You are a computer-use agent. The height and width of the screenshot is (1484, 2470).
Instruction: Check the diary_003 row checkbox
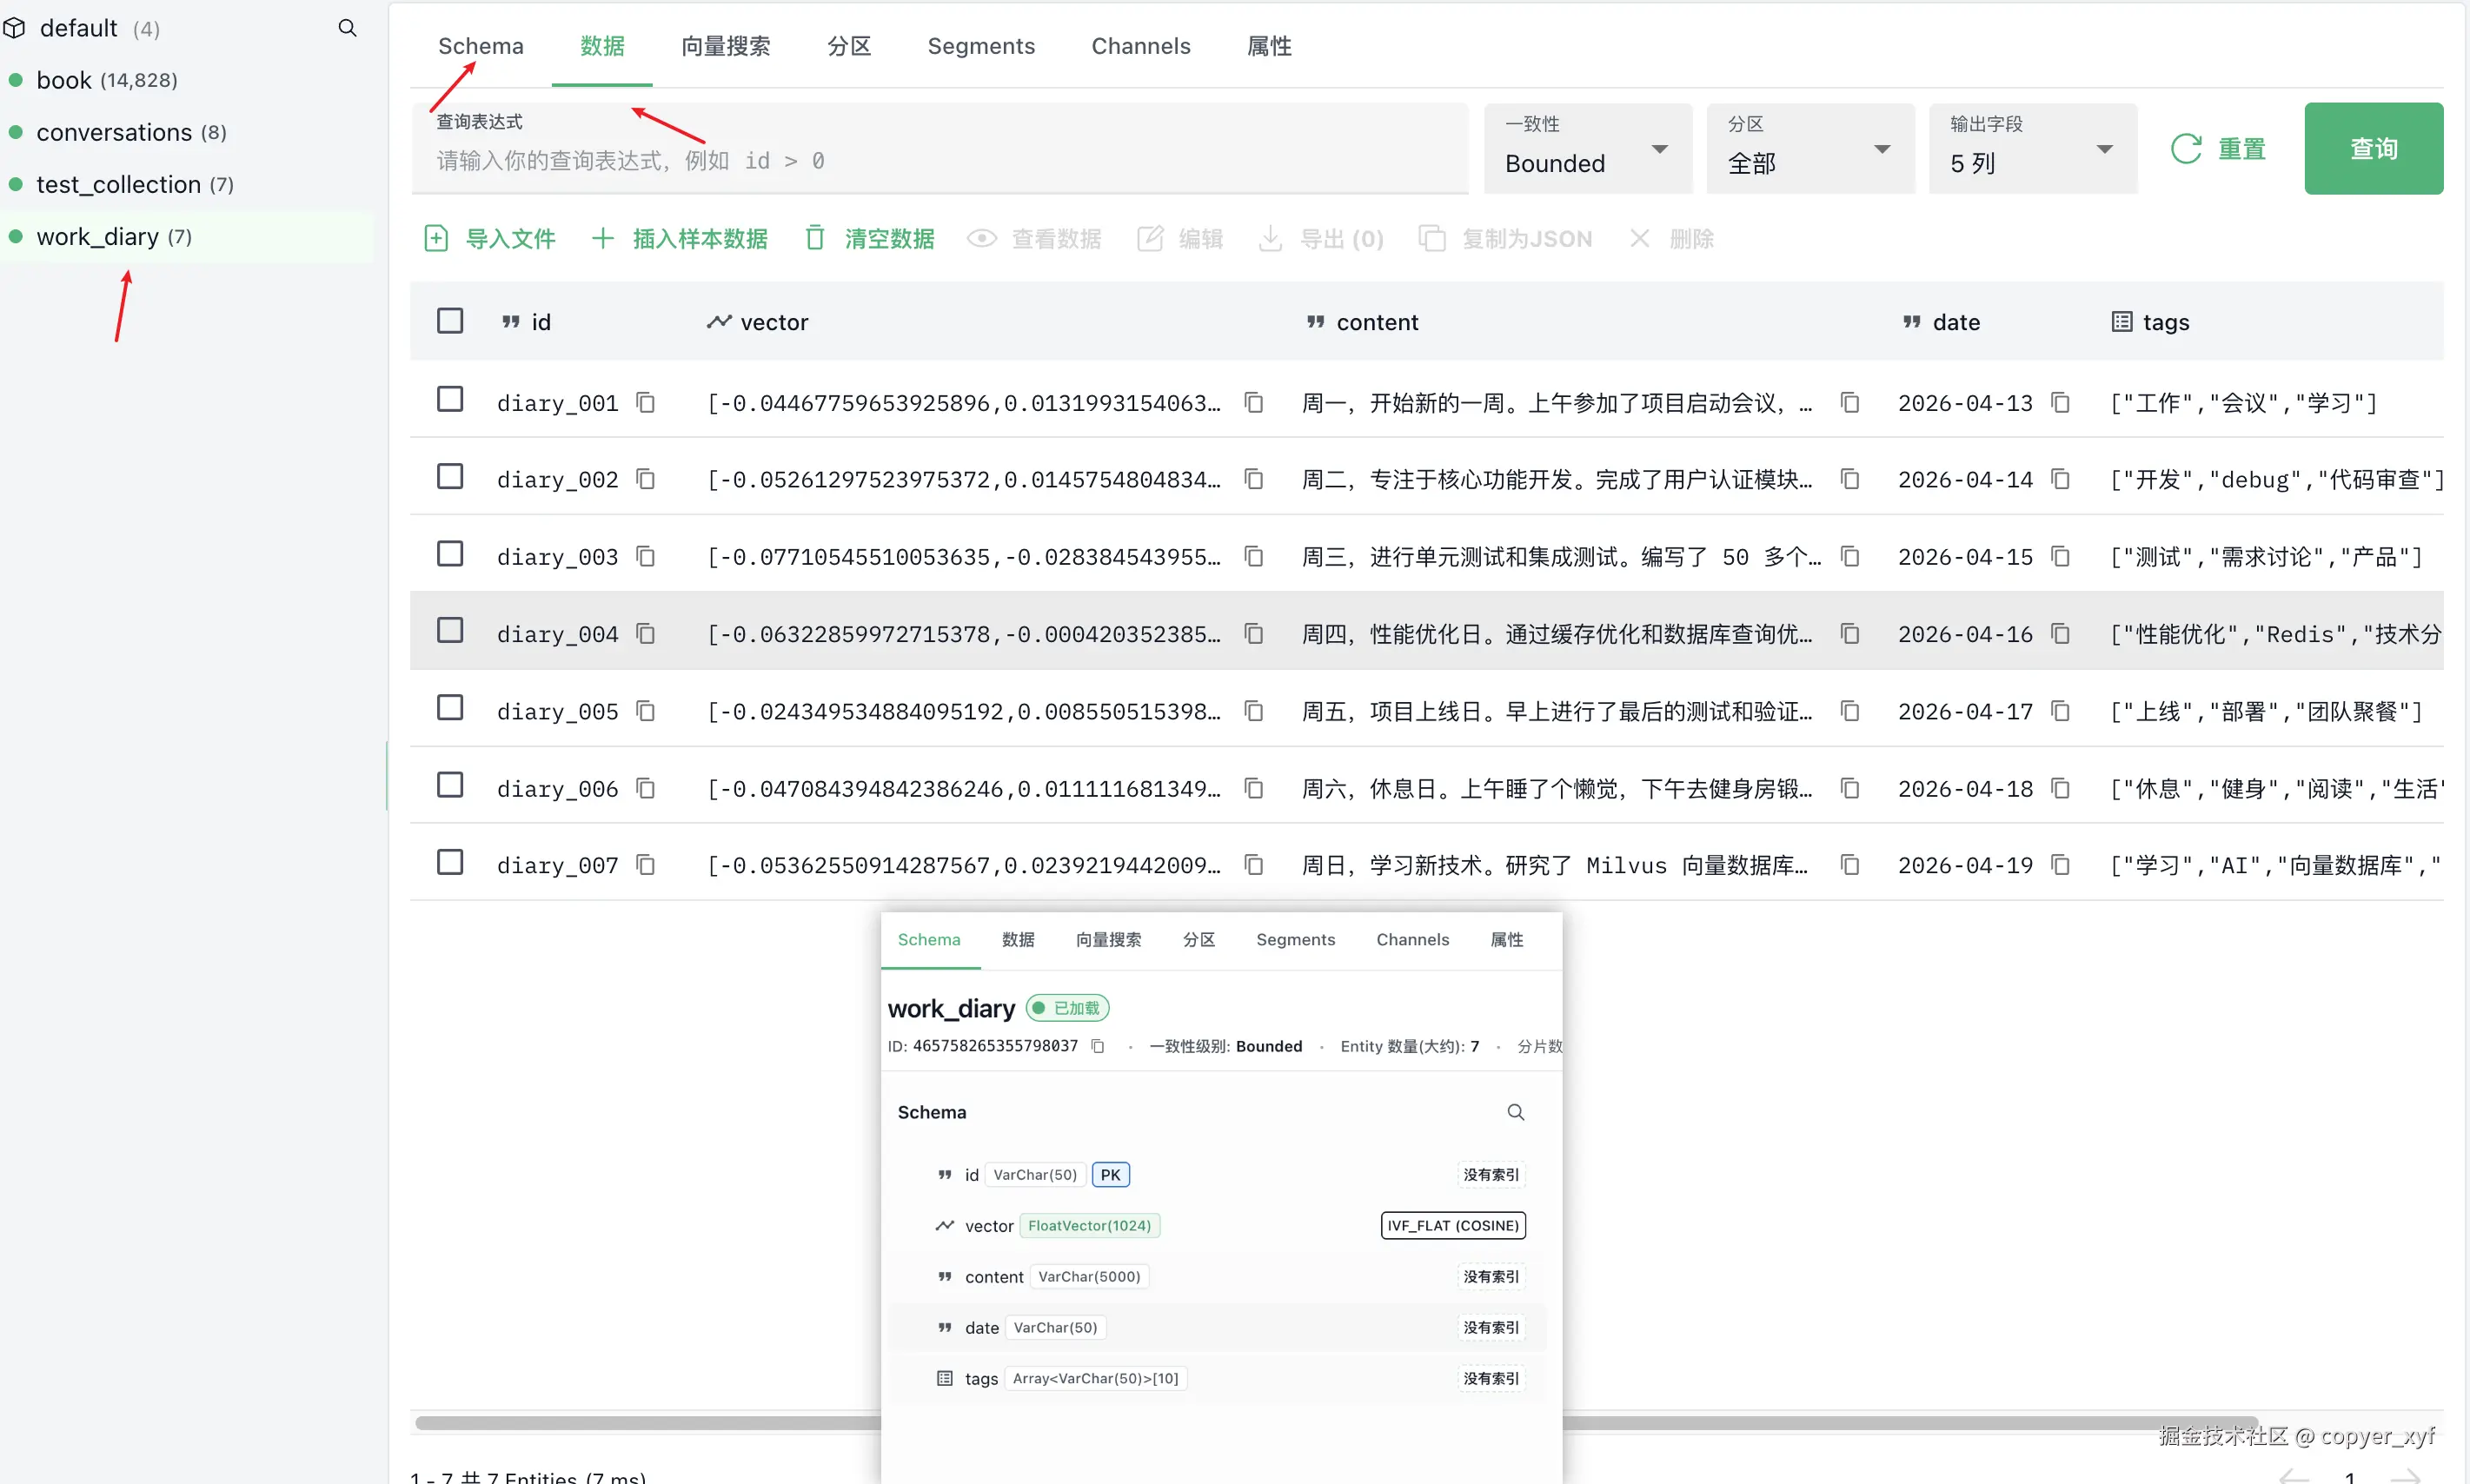tap(450, 553)
